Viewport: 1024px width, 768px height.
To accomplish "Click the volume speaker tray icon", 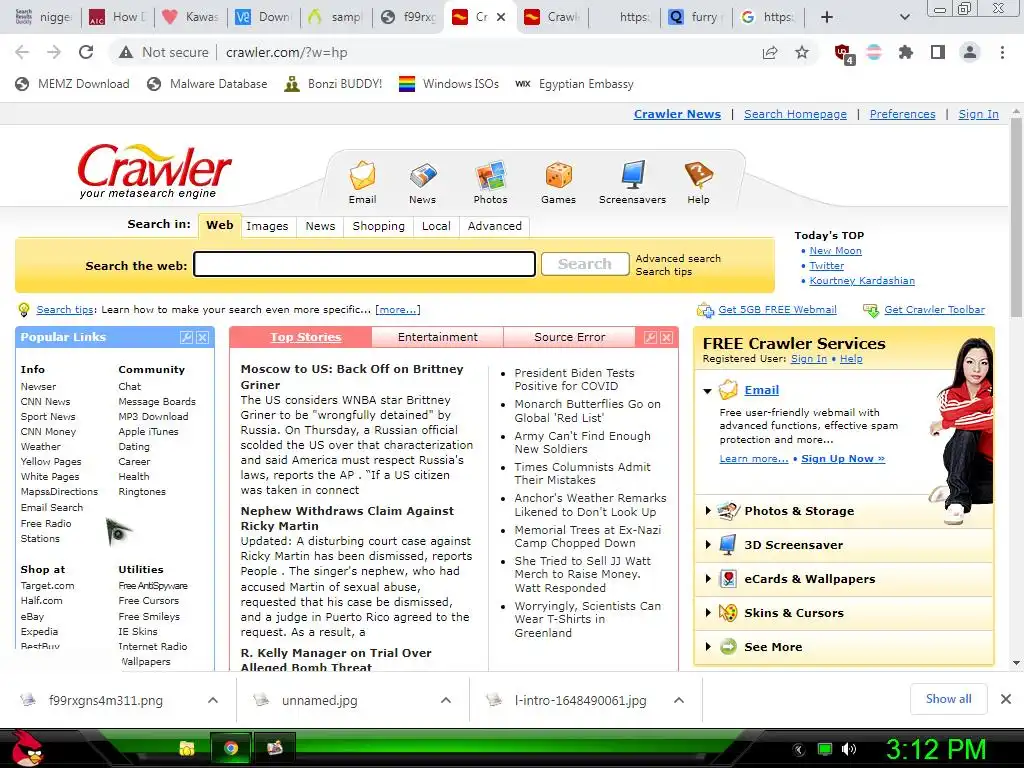I will pos(849,749).
